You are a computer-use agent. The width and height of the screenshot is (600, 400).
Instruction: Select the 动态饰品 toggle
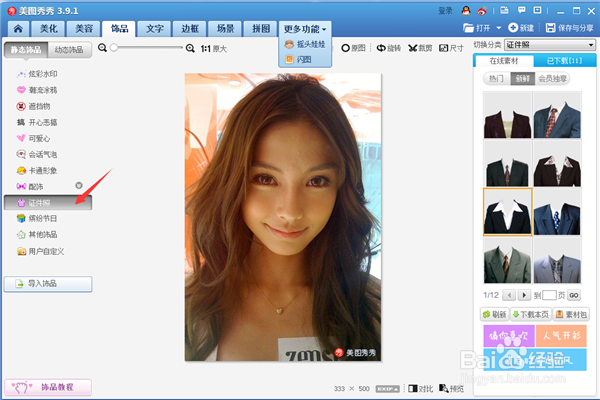pos(69,50)
